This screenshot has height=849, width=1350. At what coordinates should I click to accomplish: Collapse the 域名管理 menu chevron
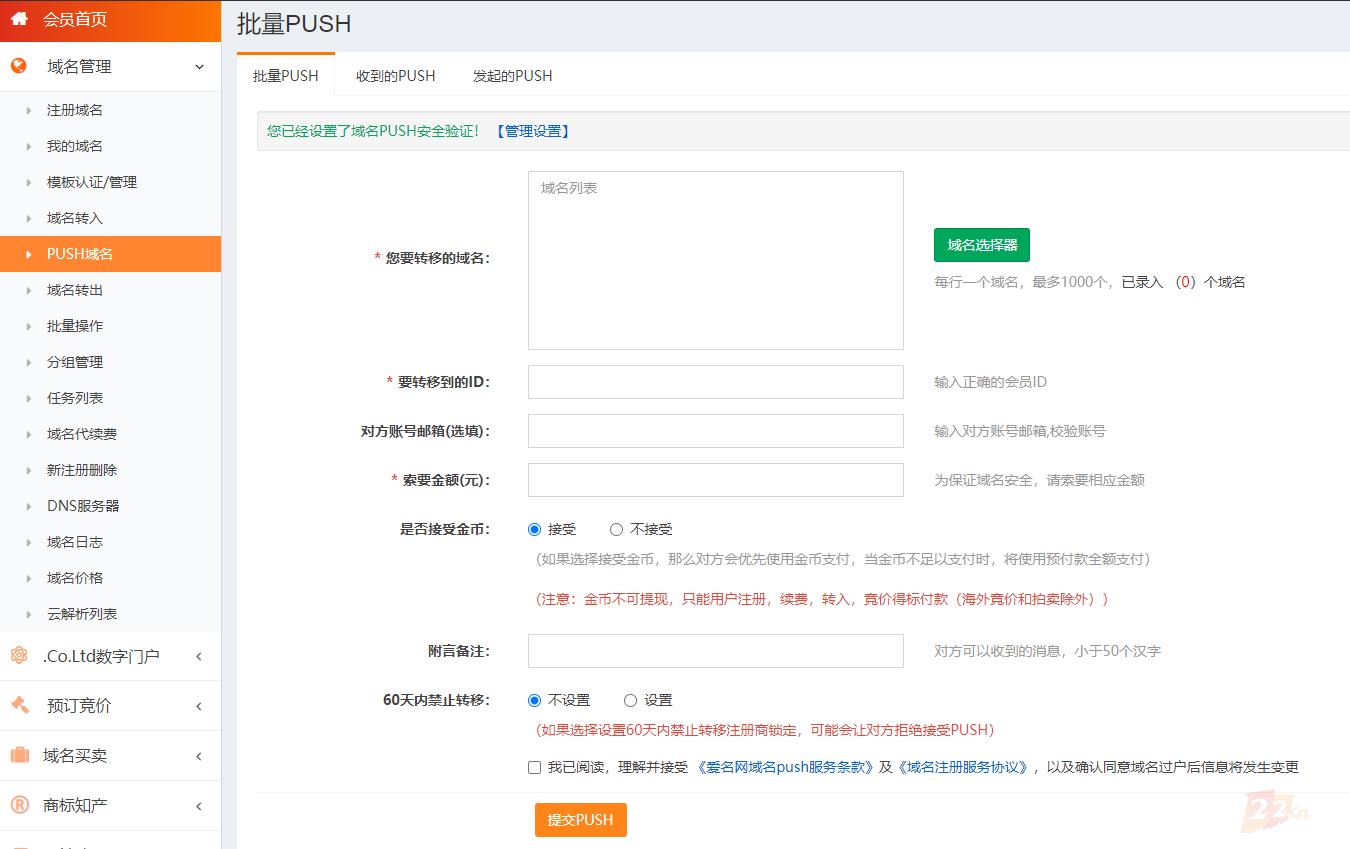pos(199,67)
